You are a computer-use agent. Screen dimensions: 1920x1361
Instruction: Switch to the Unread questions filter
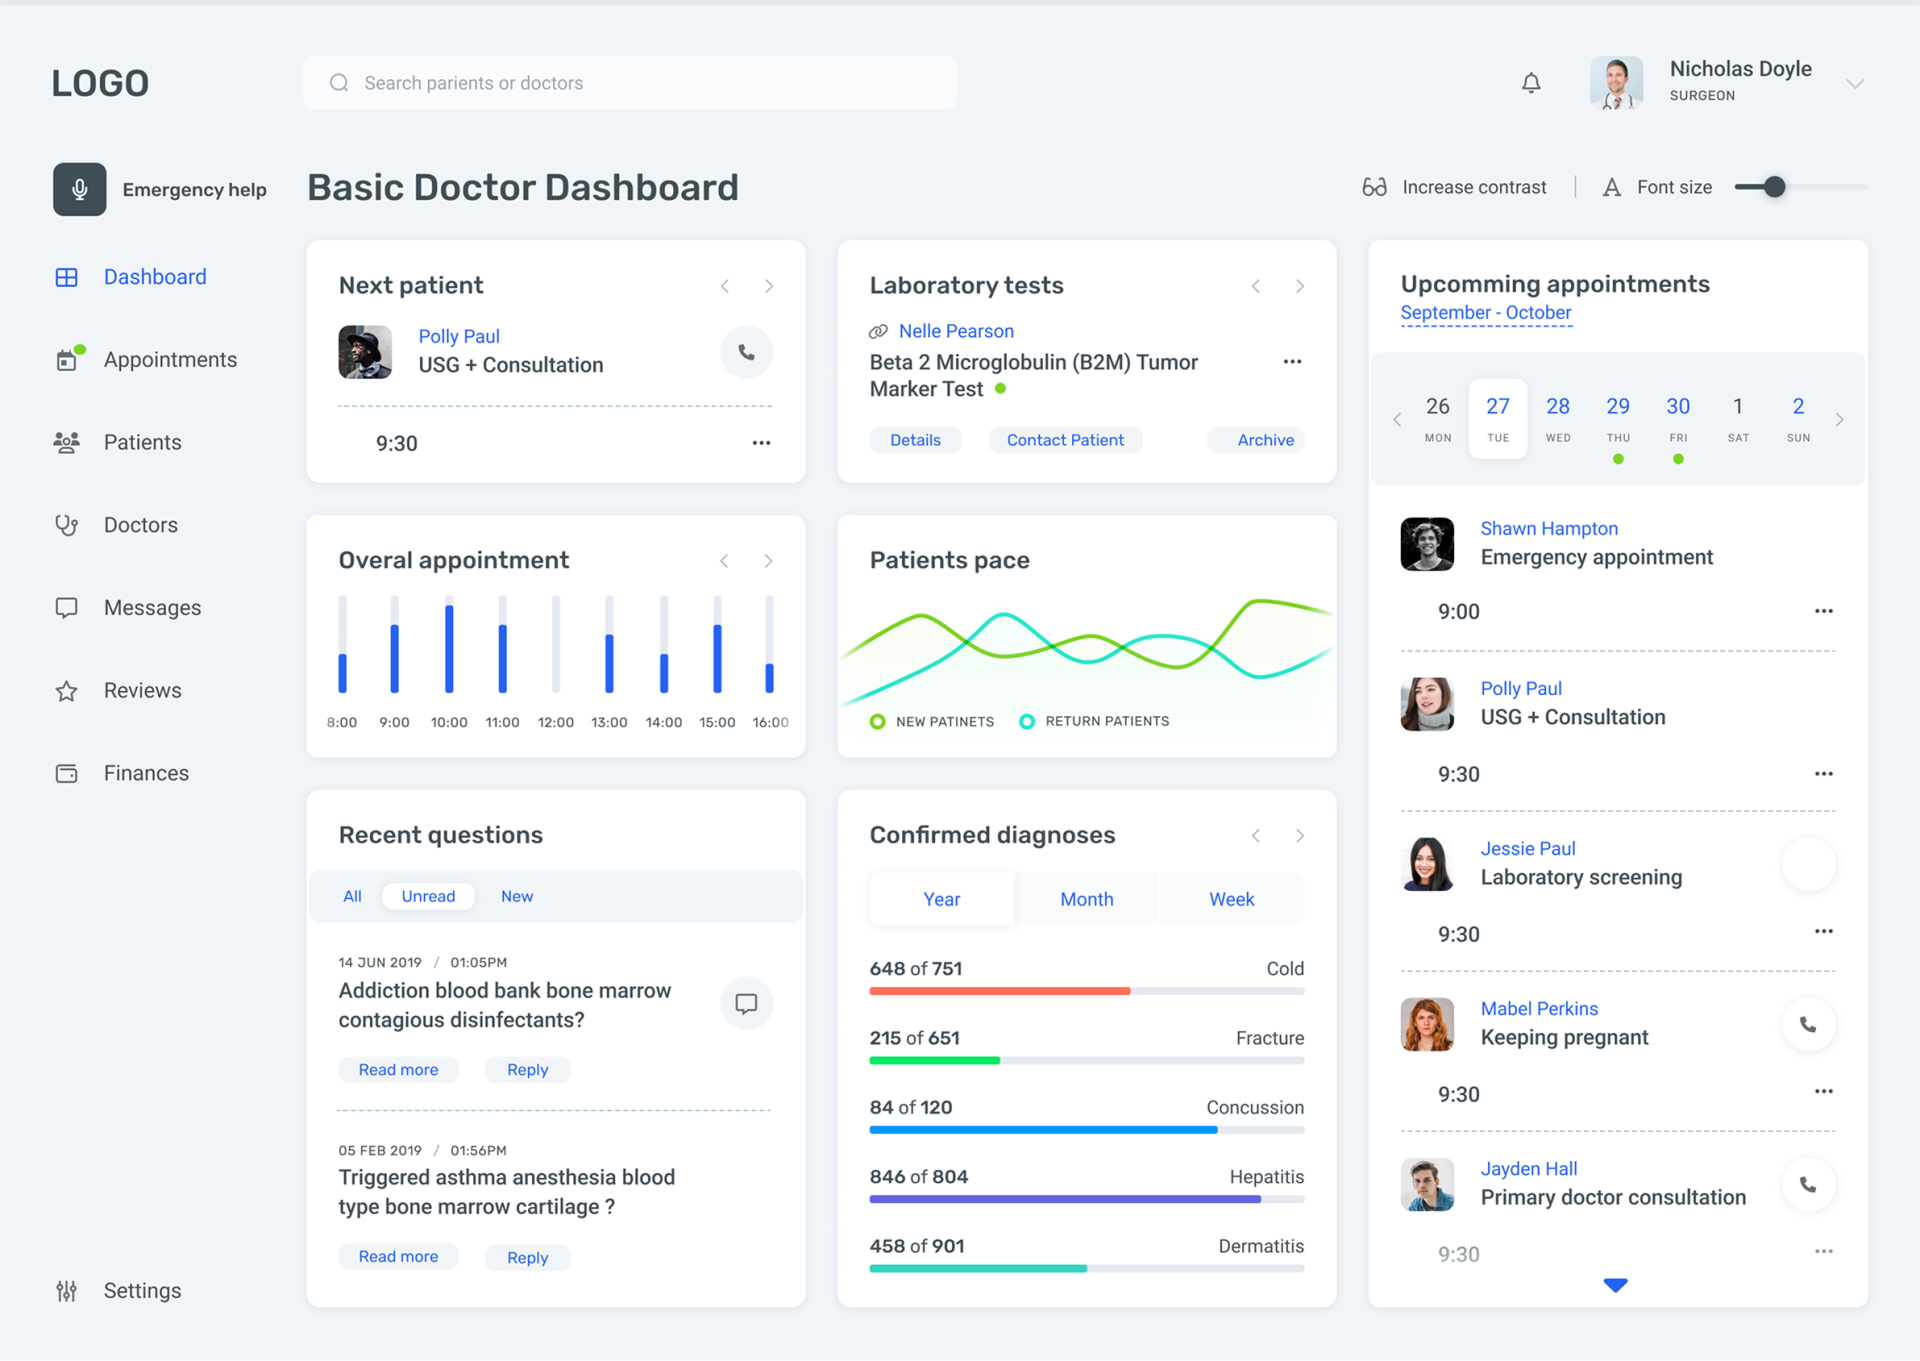click(428, 896)
